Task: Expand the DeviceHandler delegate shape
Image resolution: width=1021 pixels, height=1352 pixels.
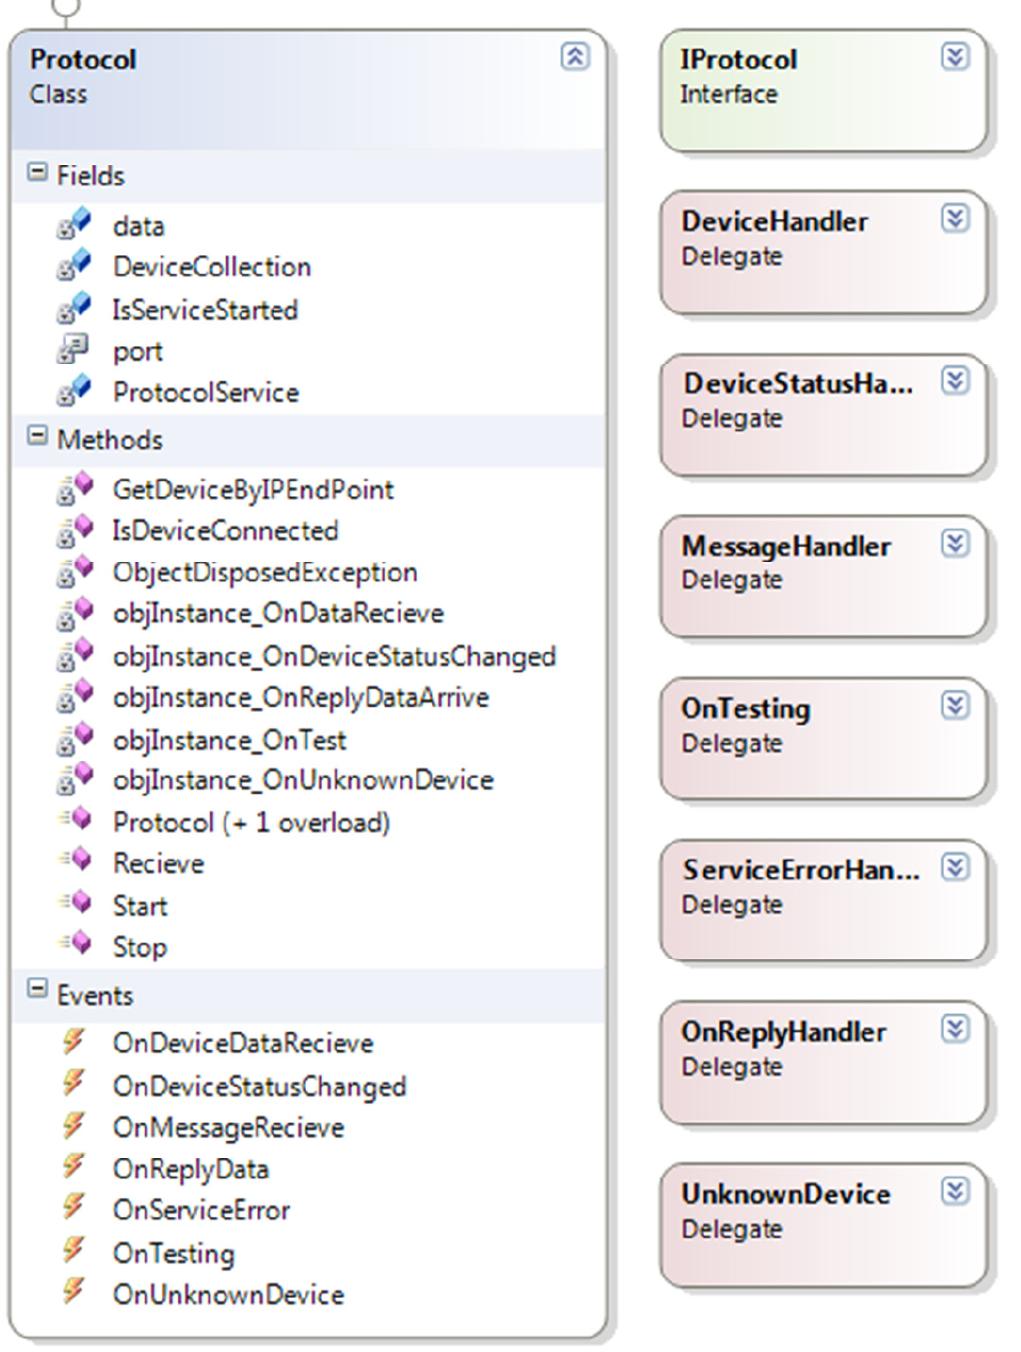Action: pyautogui.click(x=957, y=221)
